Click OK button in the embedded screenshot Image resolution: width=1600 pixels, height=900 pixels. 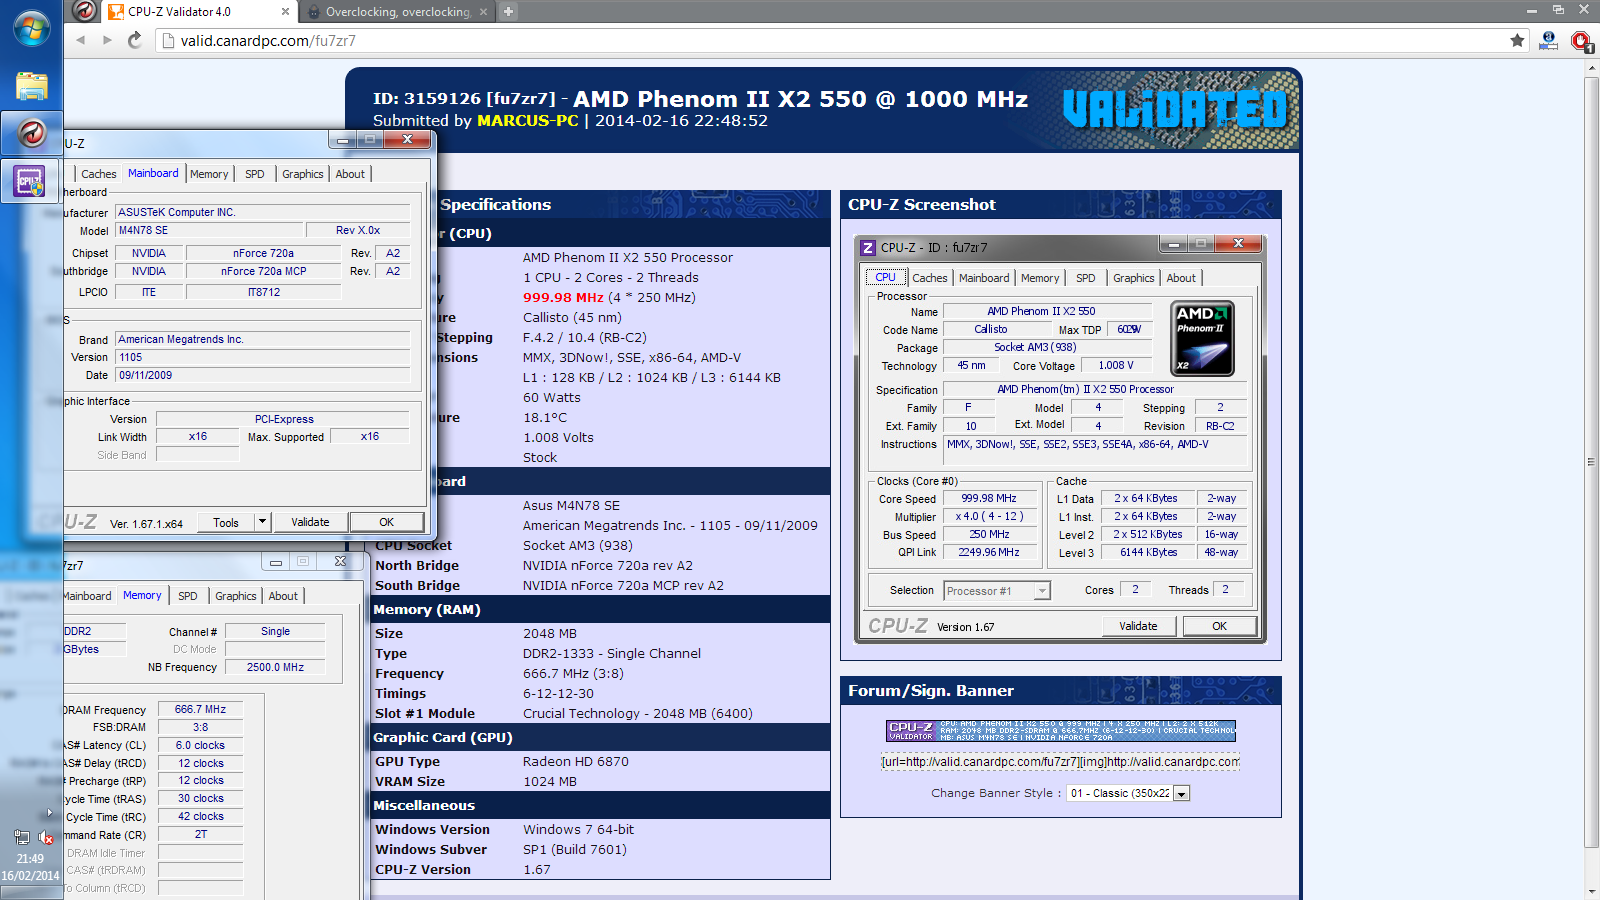point(1220,626)
